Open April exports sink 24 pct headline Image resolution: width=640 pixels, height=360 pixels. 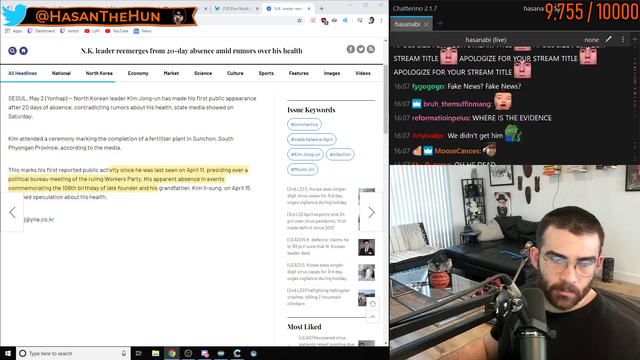317,221
